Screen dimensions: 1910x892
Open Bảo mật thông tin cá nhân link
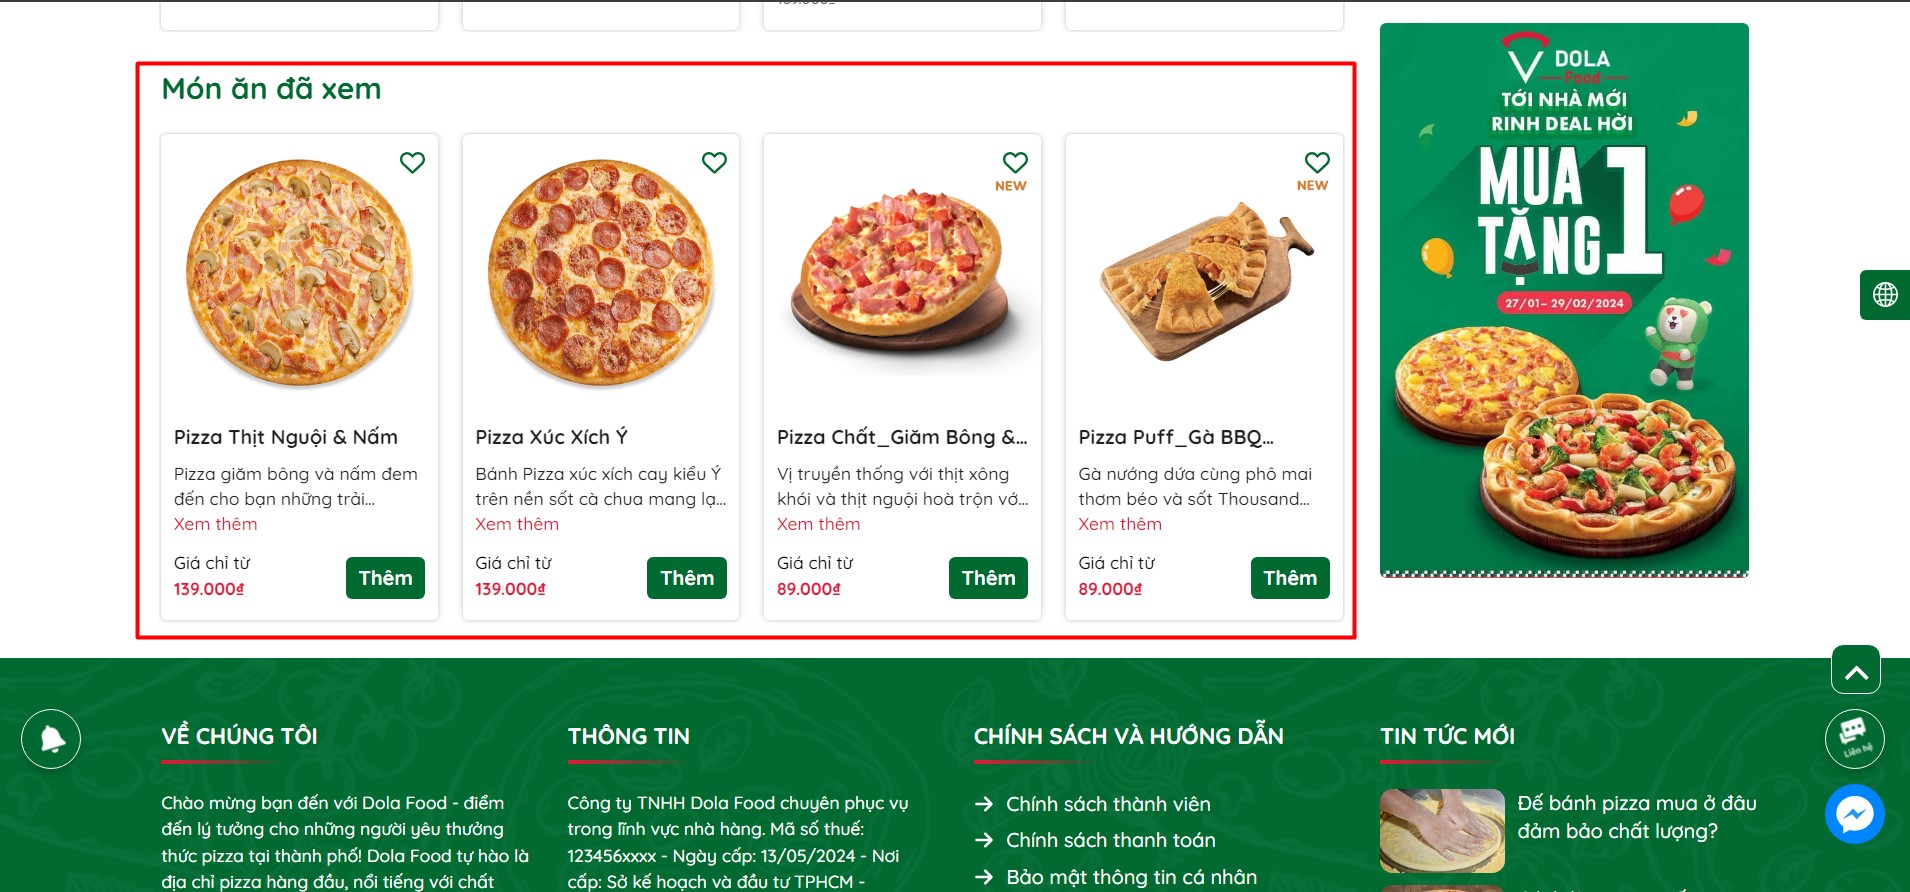click(x=1116, y=877)
